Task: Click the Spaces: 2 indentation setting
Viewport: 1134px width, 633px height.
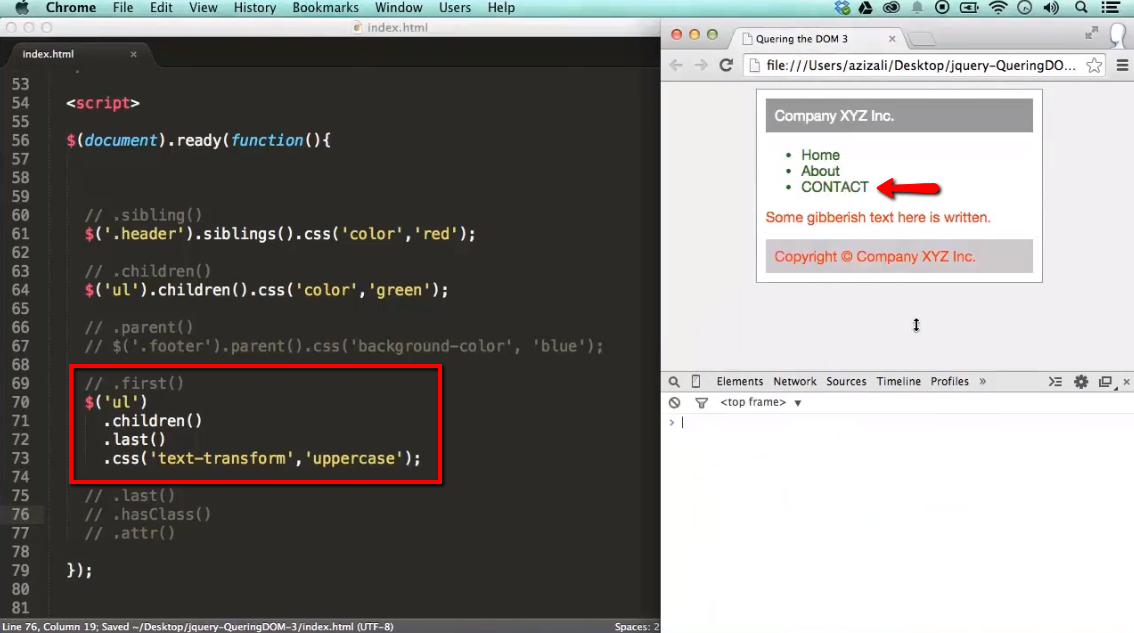Action: 636,626
